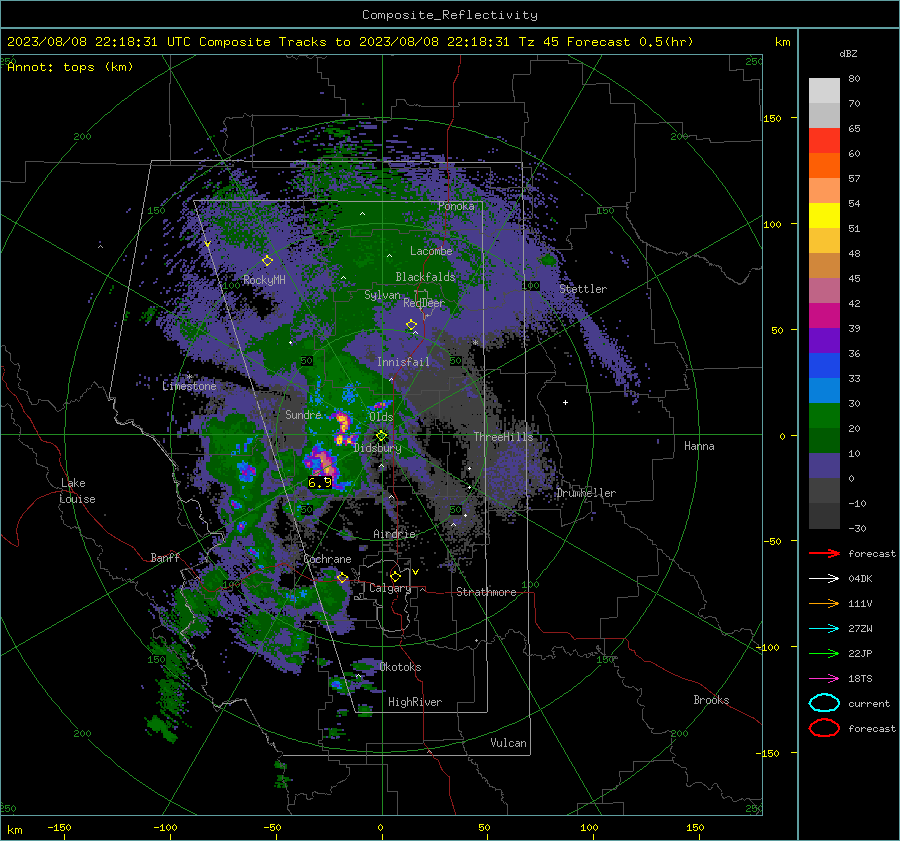The height and width of the screenshot is (841, 900).
Task: Select the white 04DK arrow icon
Action: coord(824,579)
